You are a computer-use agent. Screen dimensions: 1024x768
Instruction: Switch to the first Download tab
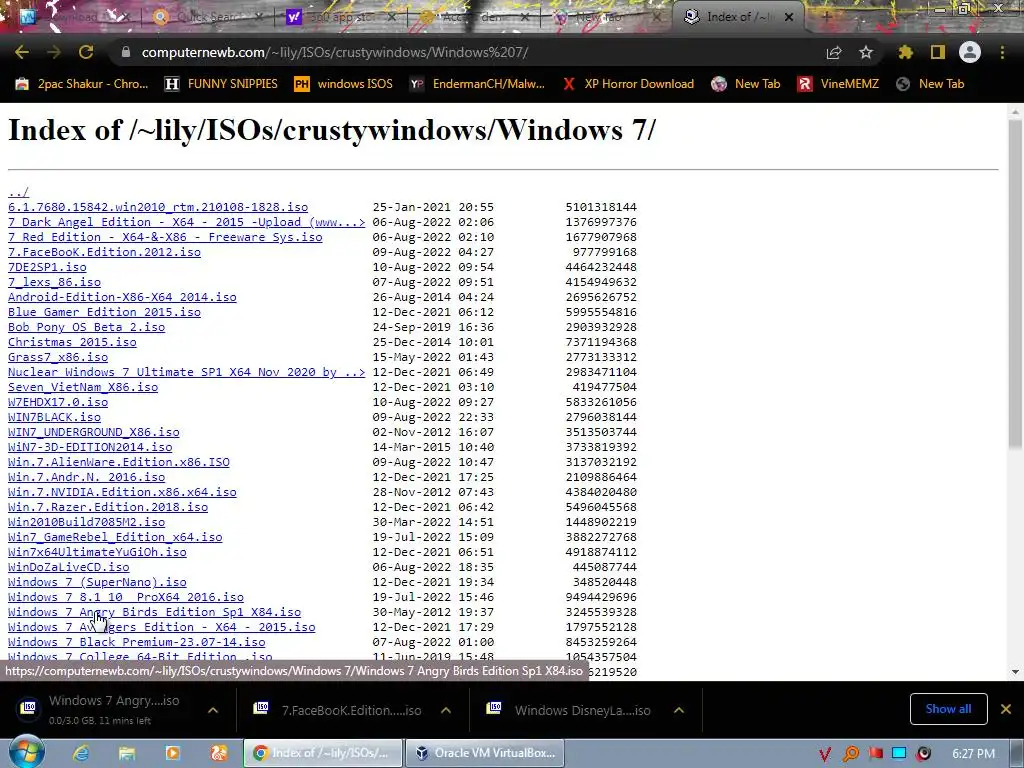[75, 17]
